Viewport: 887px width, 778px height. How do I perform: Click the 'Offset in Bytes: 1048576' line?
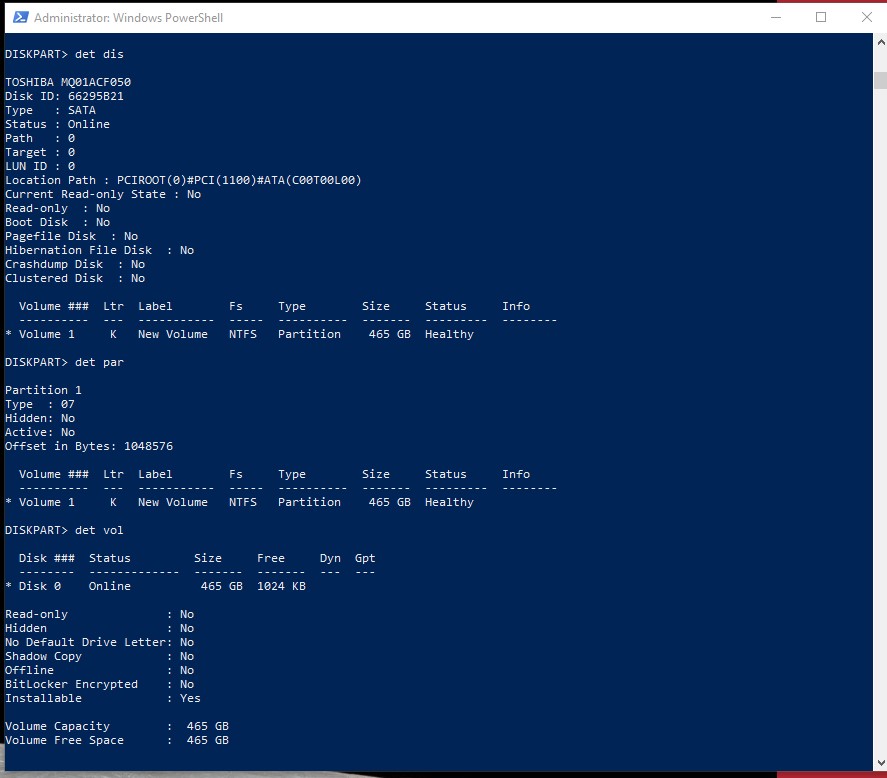pyautogui.click(x=89, y=446)
